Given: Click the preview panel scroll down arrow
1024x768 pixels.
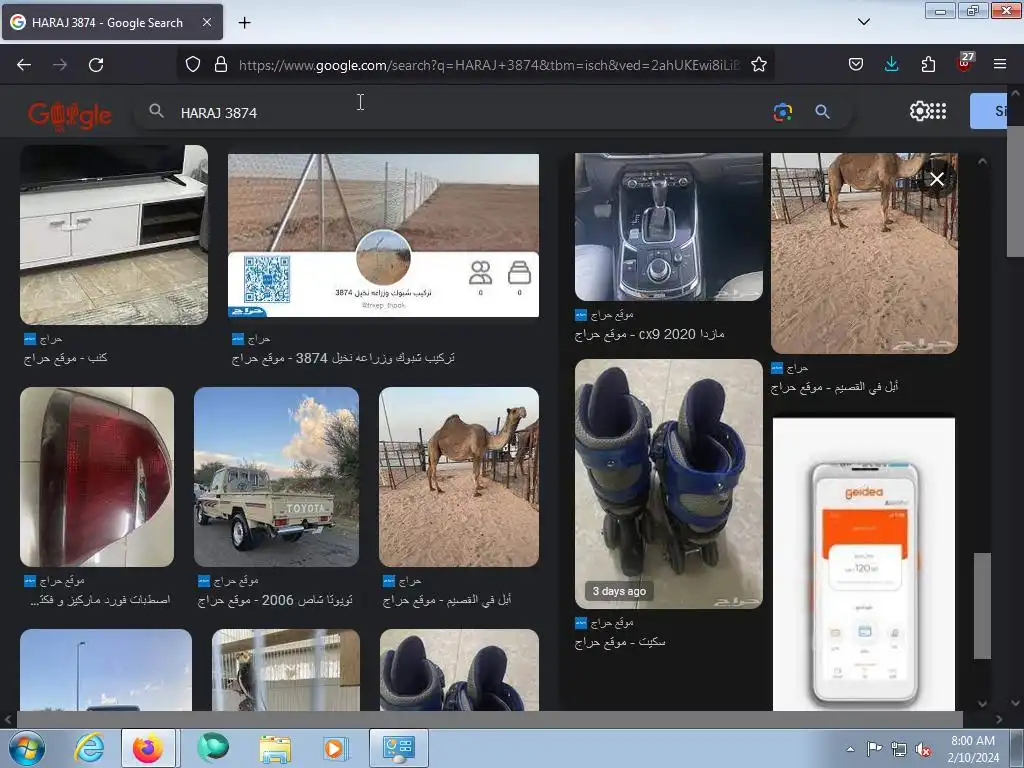Looking at the screenshot, I should click(x=982, y=703).
